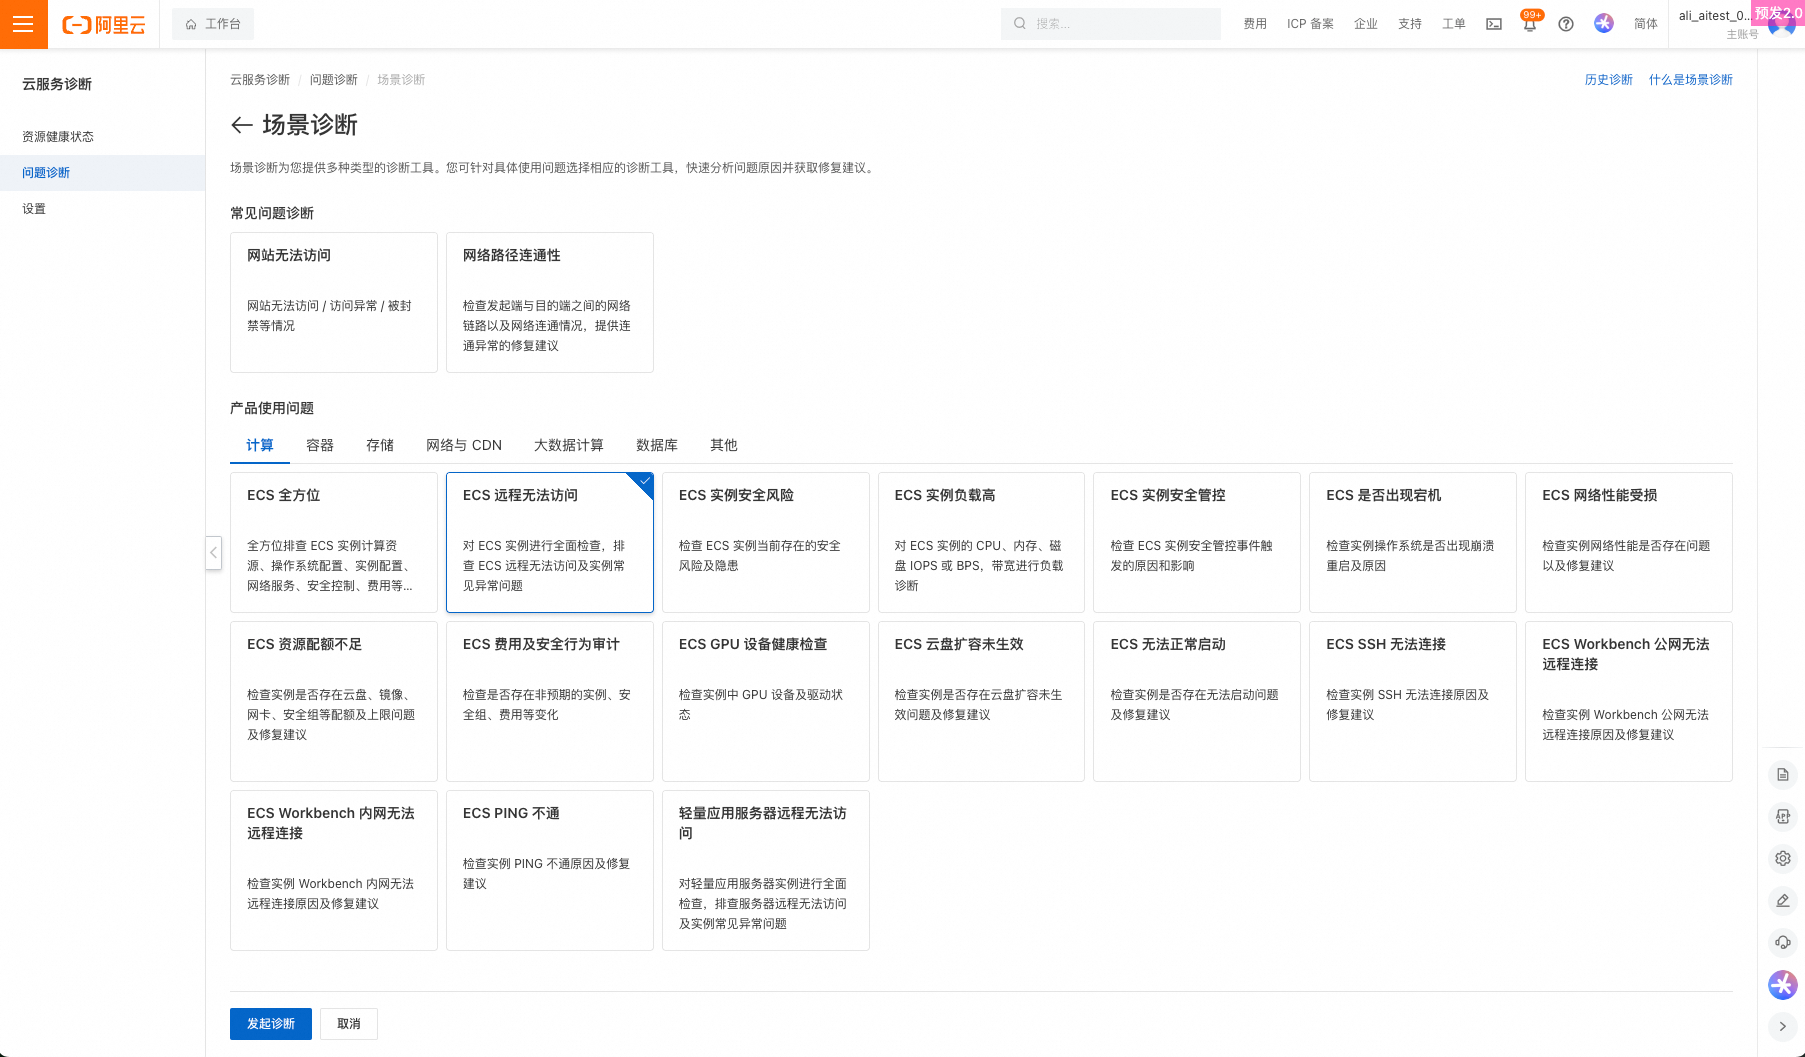The width and height of the screenshot is (1805, 1057).
Task: Open the box icon below the document icon in right toolbar
Action: pyautogui.click(x=1783, y=816)
